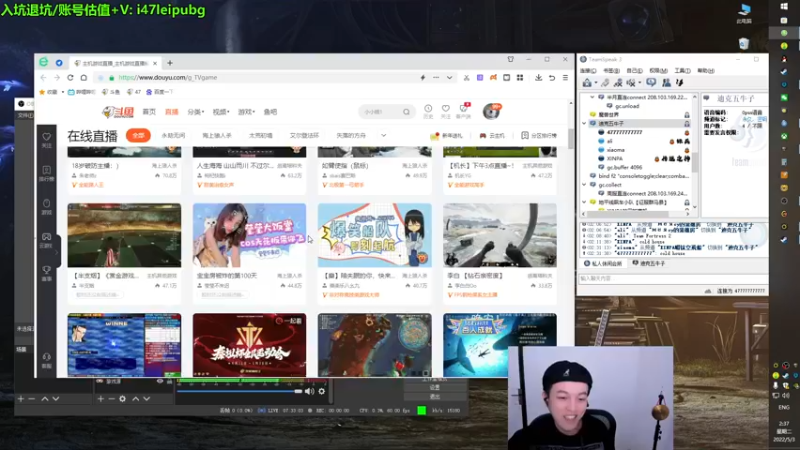Viewport: 800px width, 450px height.
Task: Go to Douyu 首页 link
Action: click(149, 112)
